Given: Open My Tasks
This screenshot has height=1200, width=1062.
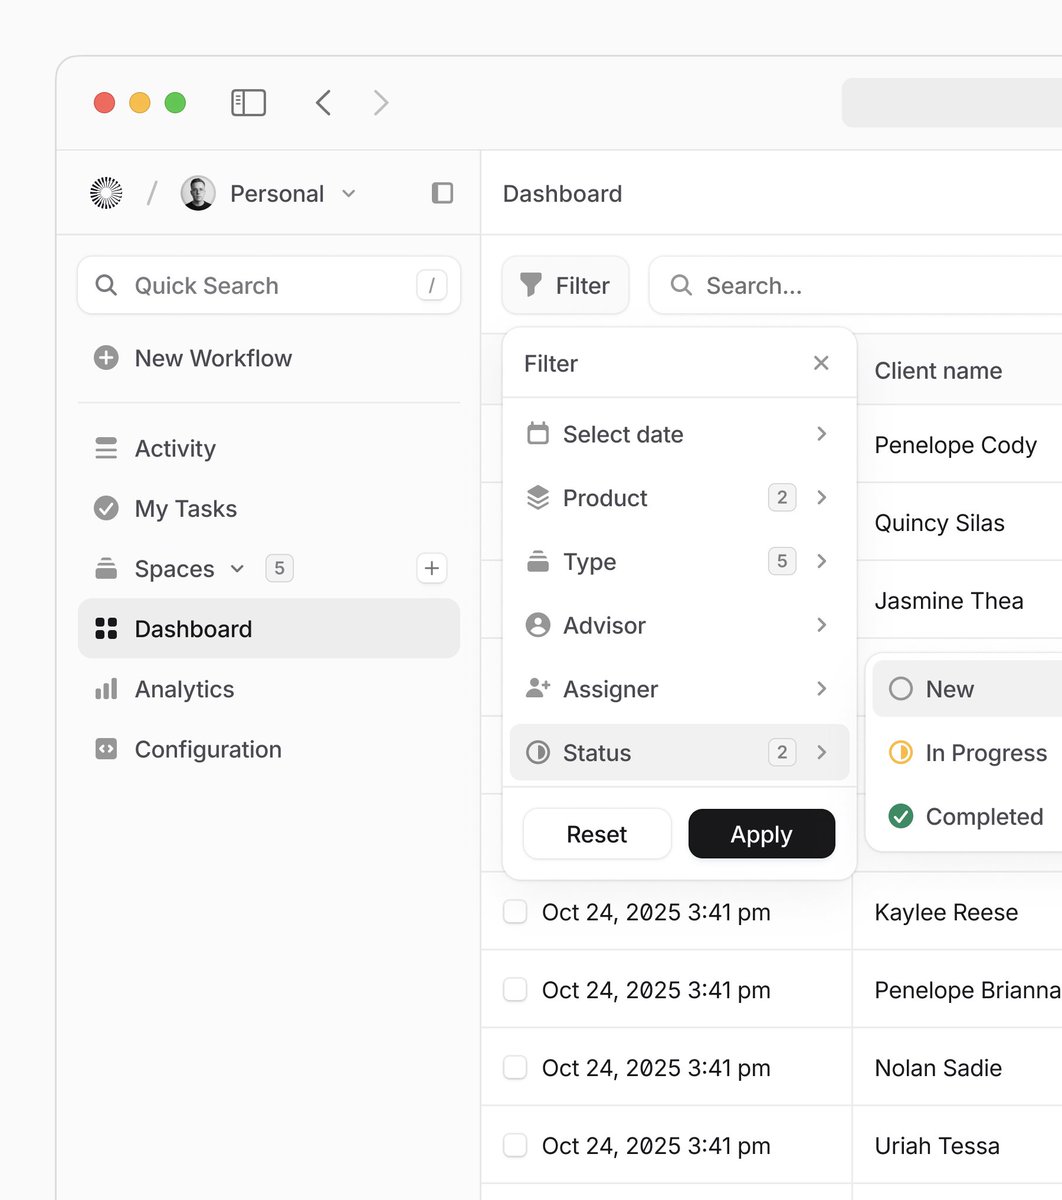Looking at the screenshot, I should (269, 508).
